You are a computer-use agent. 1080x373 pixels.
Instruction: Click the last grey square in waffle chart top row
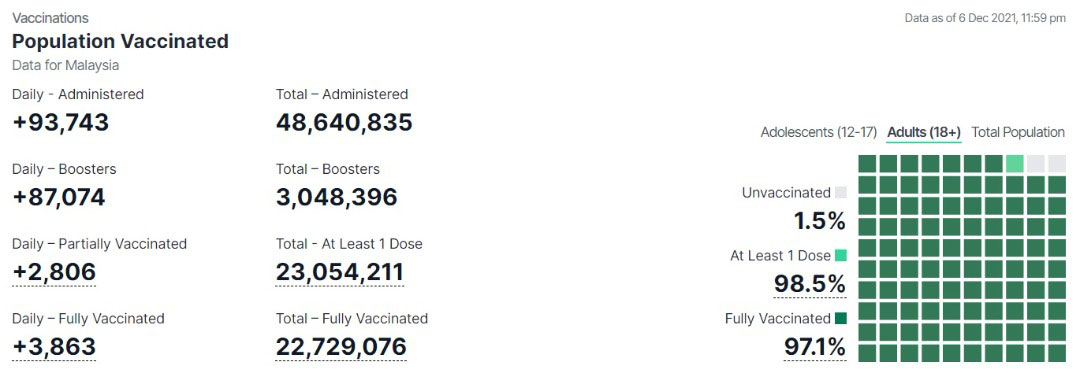(x=1057, y=164)
